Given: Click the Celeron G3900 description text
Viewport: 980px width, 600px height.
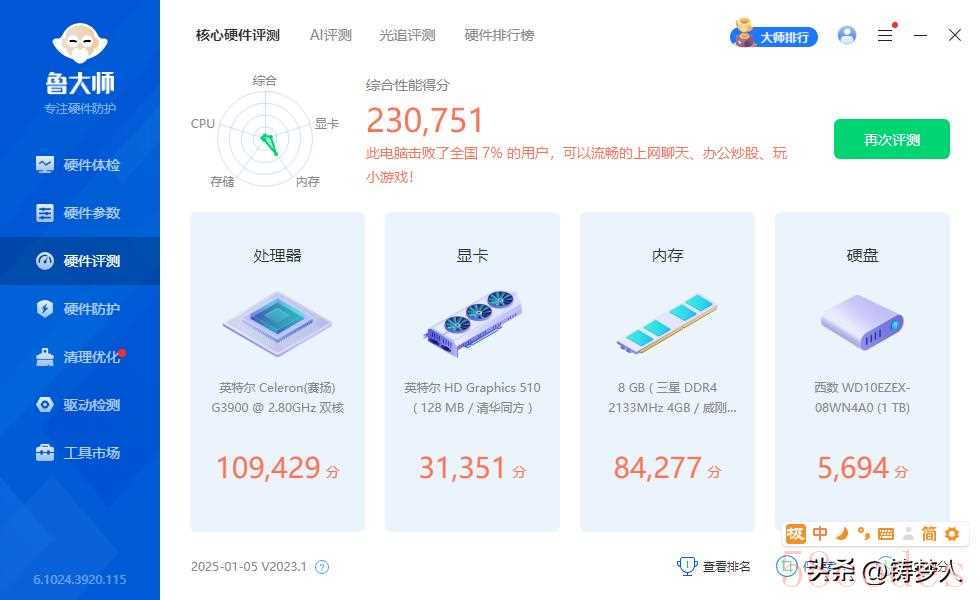Looking at the screenshot, I should point(277,398).
